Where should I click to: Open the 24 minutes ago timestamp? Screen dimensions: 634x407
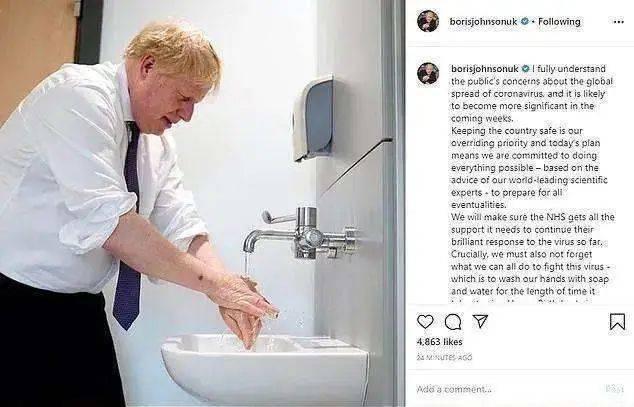444,358
